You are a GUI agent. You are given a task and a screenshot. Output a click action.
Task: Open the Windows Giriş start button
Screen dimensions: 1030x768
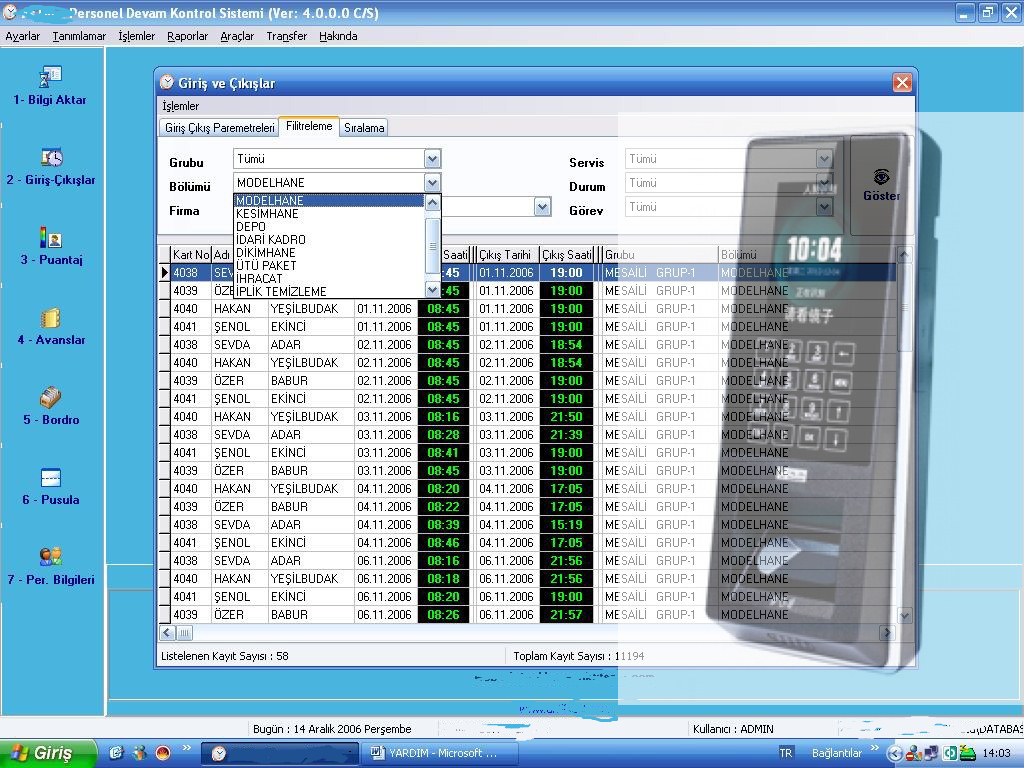[48, 753]
